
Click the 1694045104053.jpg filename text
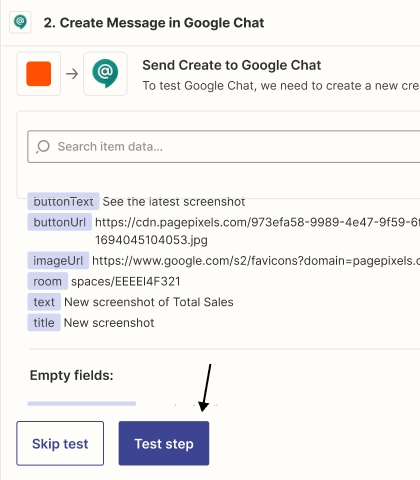[151, 240]
